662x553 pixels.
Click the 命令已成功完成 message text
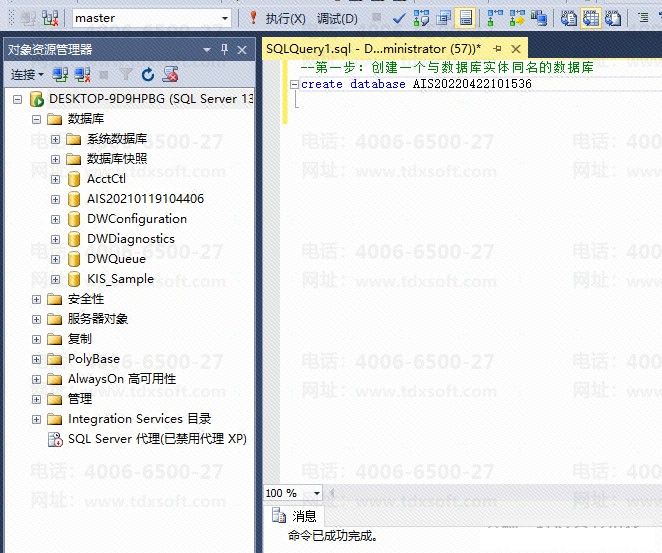tap(333, 536)
